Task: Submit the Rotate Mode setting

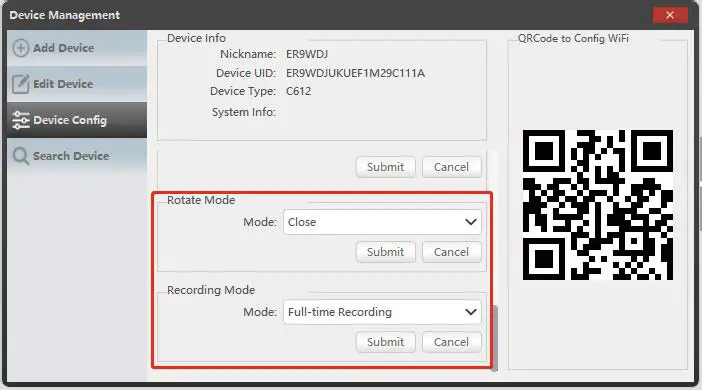Action: click(385, 252)
